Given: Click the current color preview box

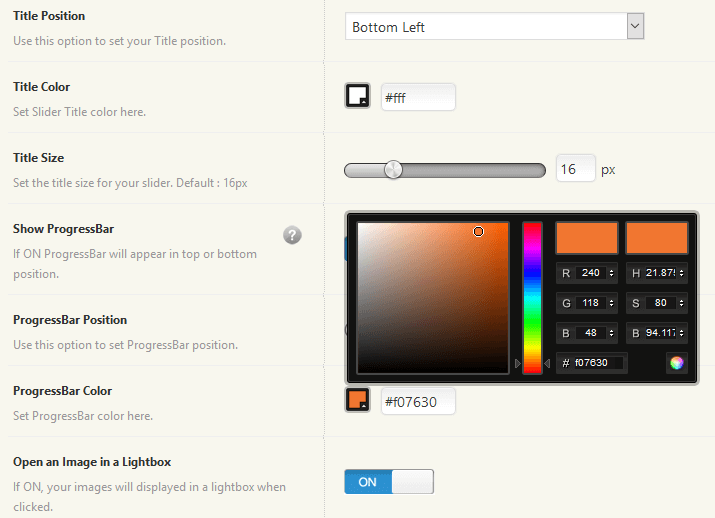Looking at the screenshot, I should point(657,238).
